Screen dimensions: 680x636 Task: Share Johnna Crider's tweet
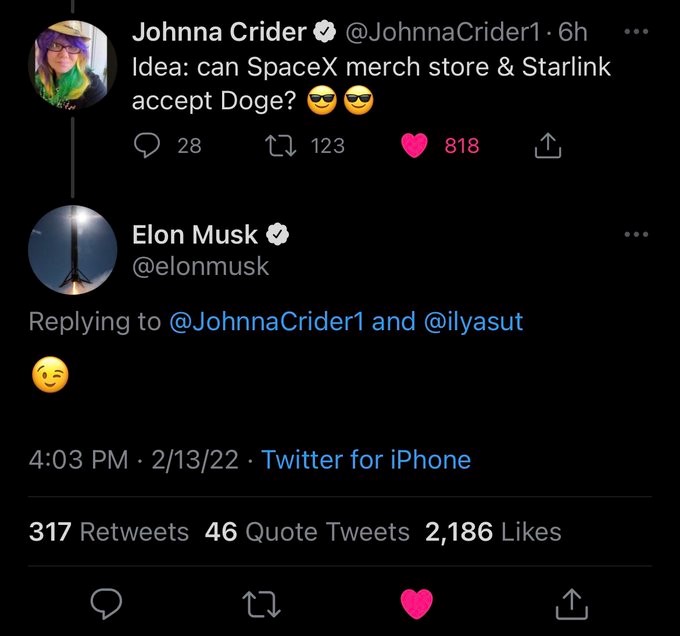coord(546,147)
